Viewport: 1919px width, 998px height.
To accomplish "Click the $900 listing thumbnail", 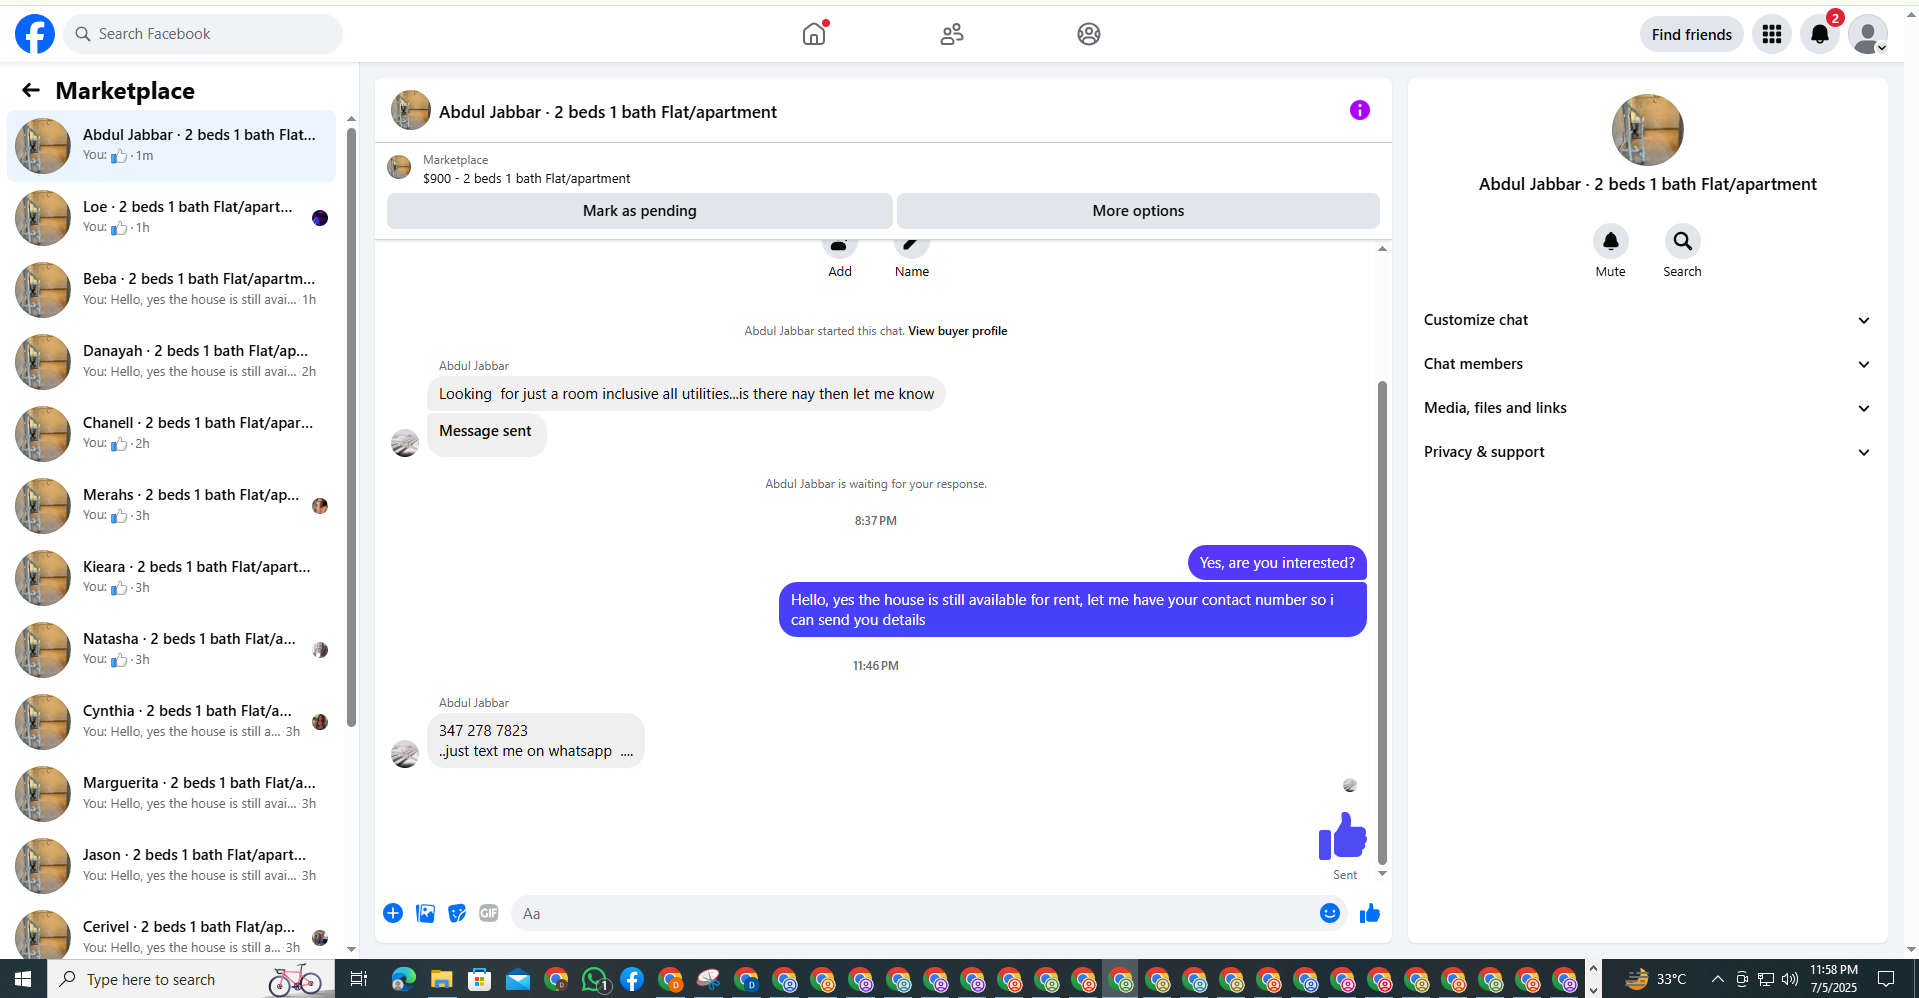I will pos(399,167).
